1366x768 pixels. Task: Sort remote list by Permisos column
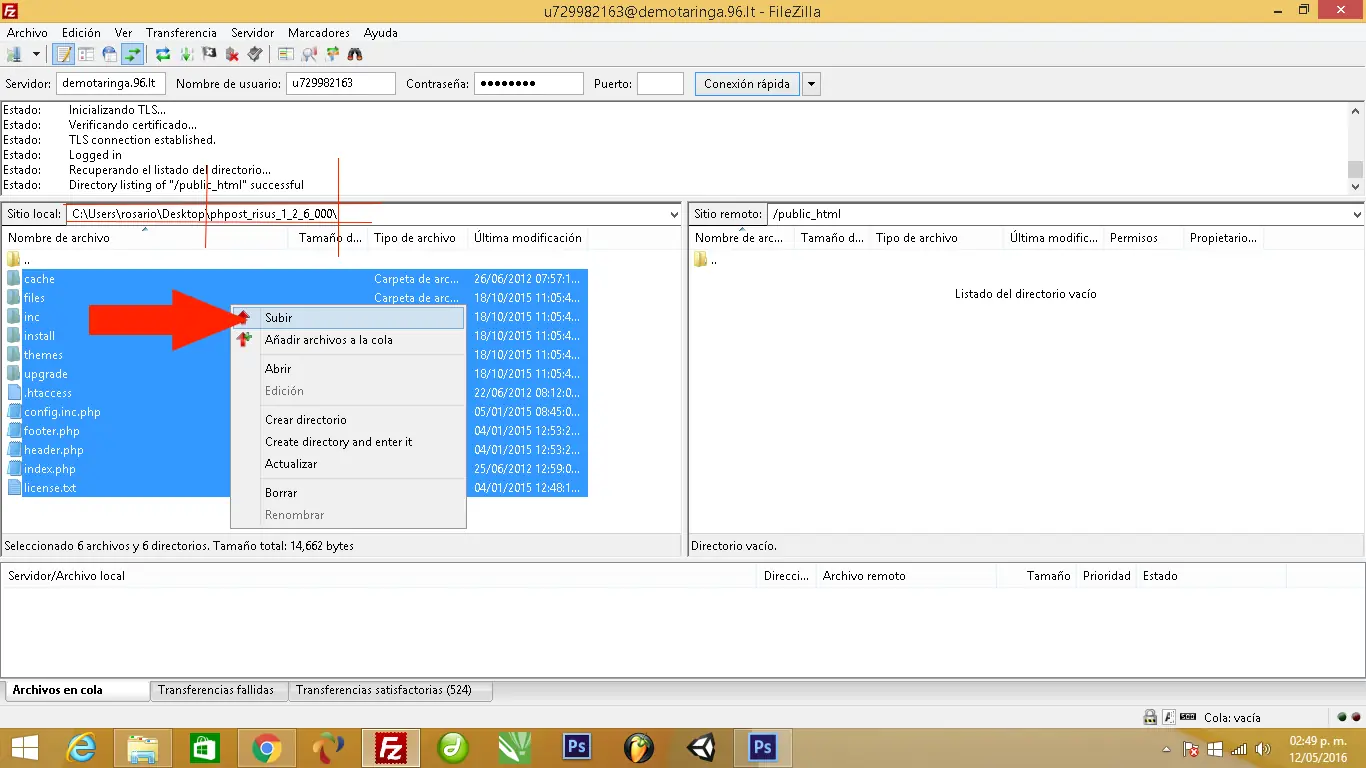coord(1144,238)
